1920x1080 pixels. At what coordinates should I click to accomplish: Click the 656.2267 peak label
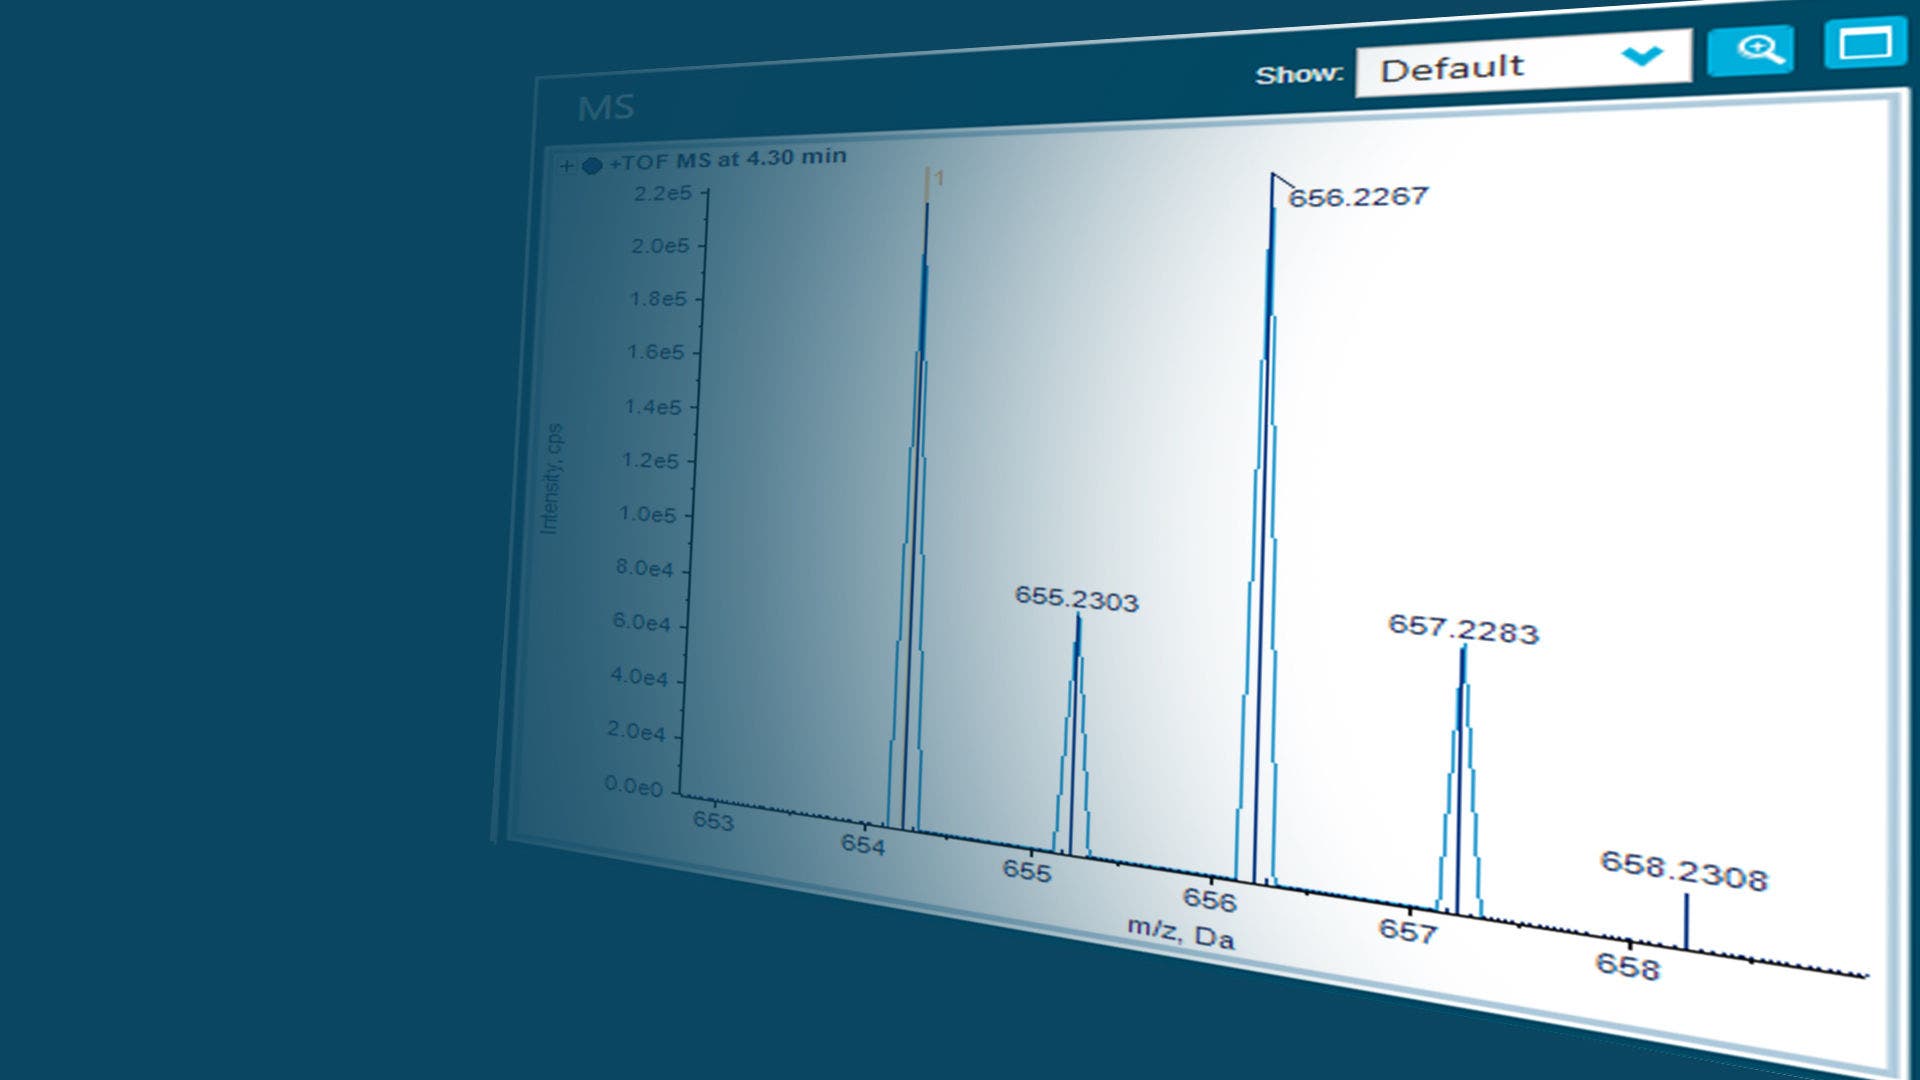1358,197
